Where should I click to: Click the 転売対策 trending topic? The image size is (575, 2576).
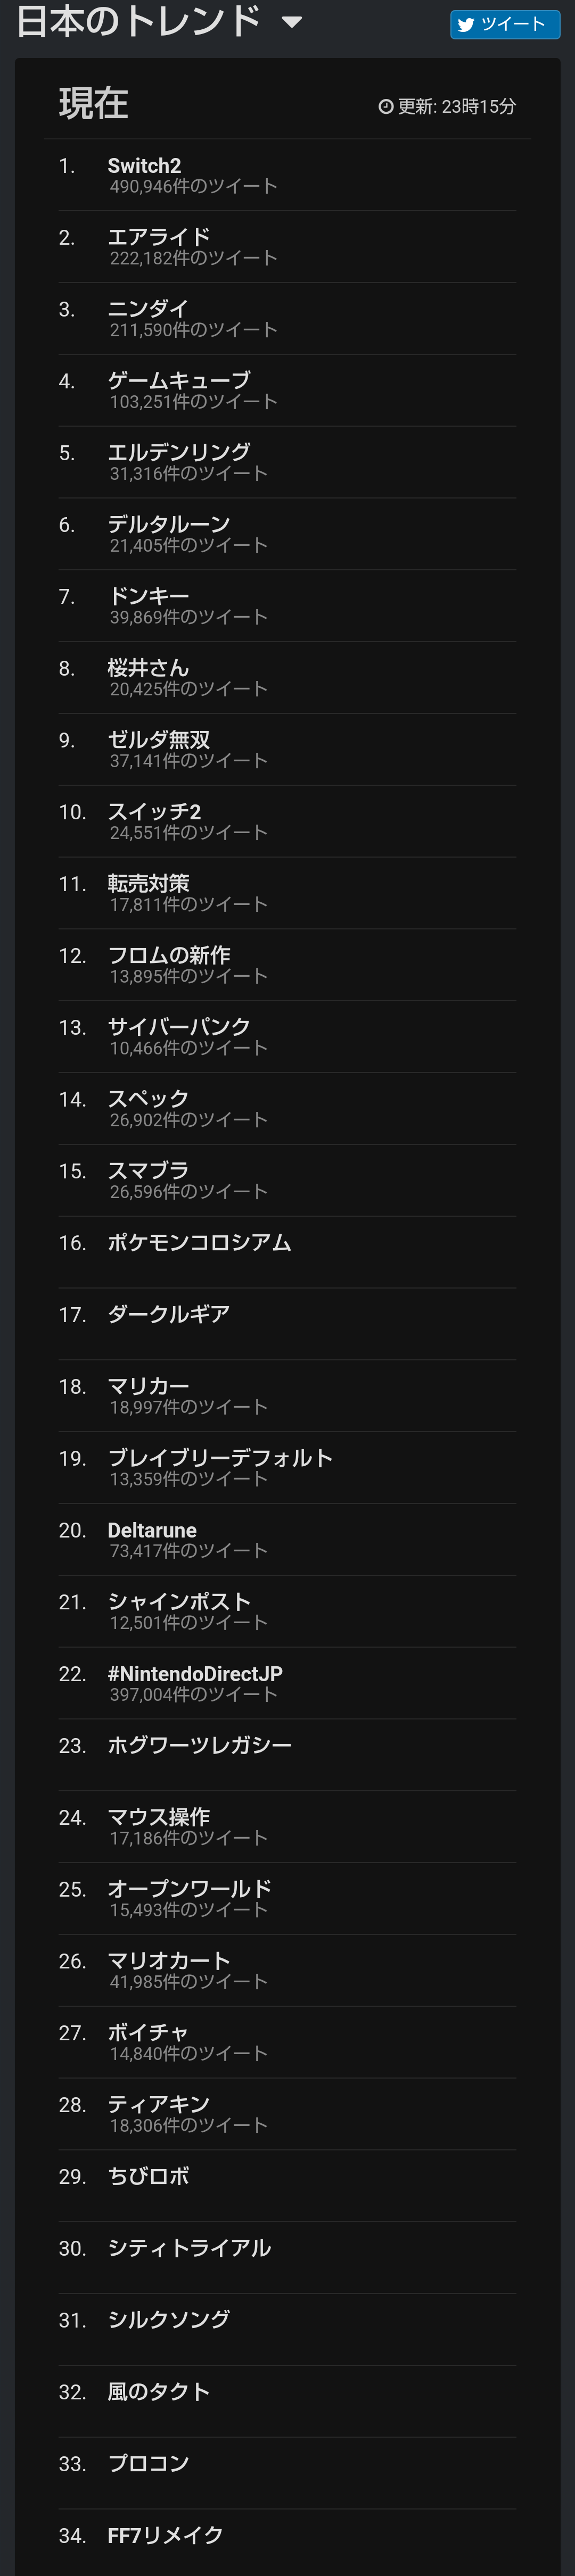(148, 884)
